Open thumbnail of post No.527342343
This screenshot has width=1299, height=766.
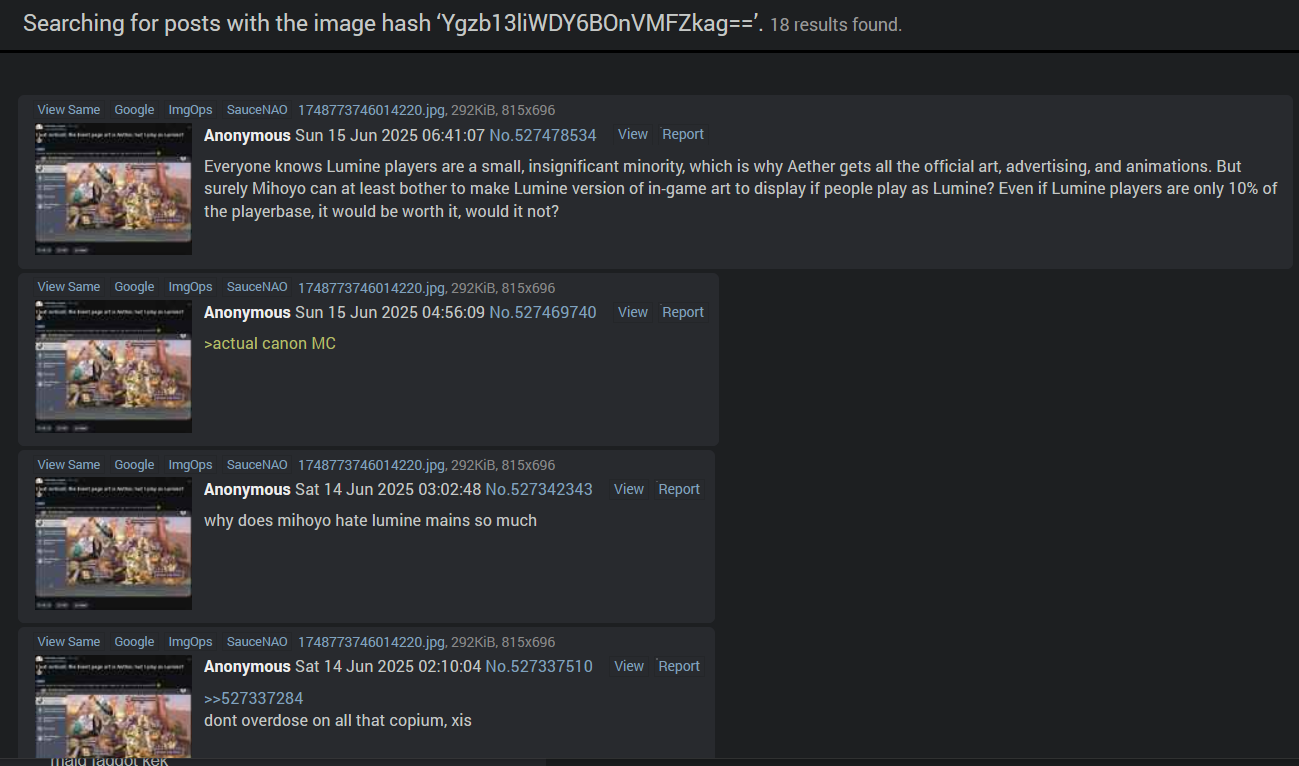(x=113, y=544)
